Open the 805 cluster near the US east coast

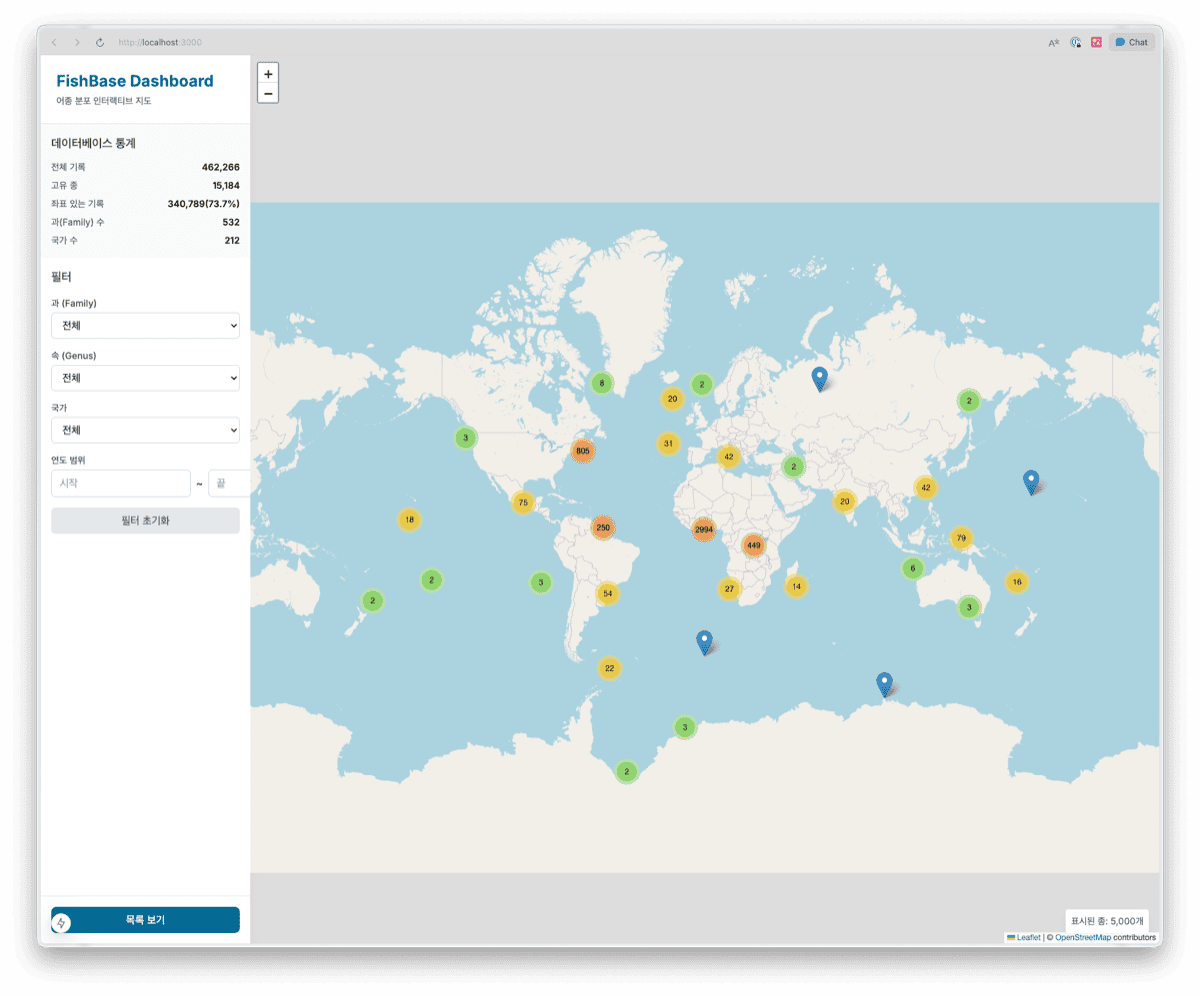click(583, 451)
